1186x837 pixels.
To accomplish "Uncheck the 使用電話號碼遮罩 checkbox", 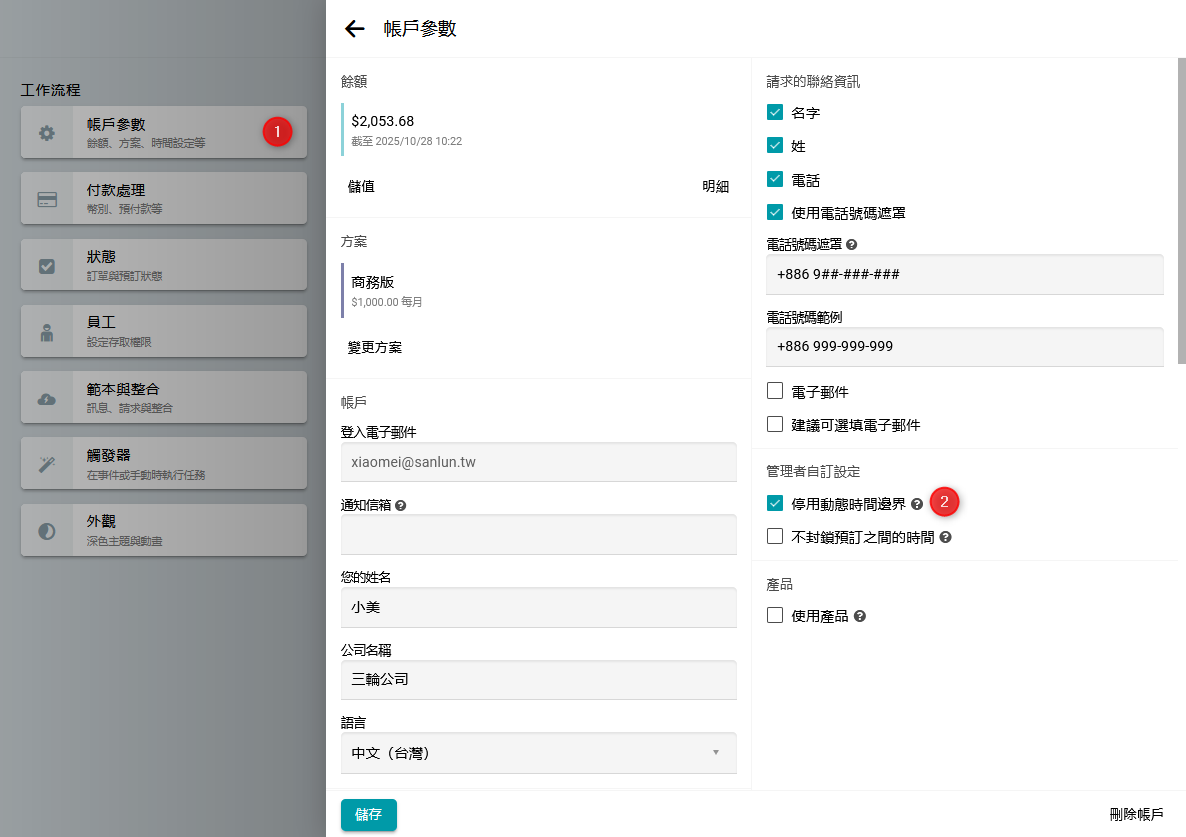I will (x=775, y=212).
